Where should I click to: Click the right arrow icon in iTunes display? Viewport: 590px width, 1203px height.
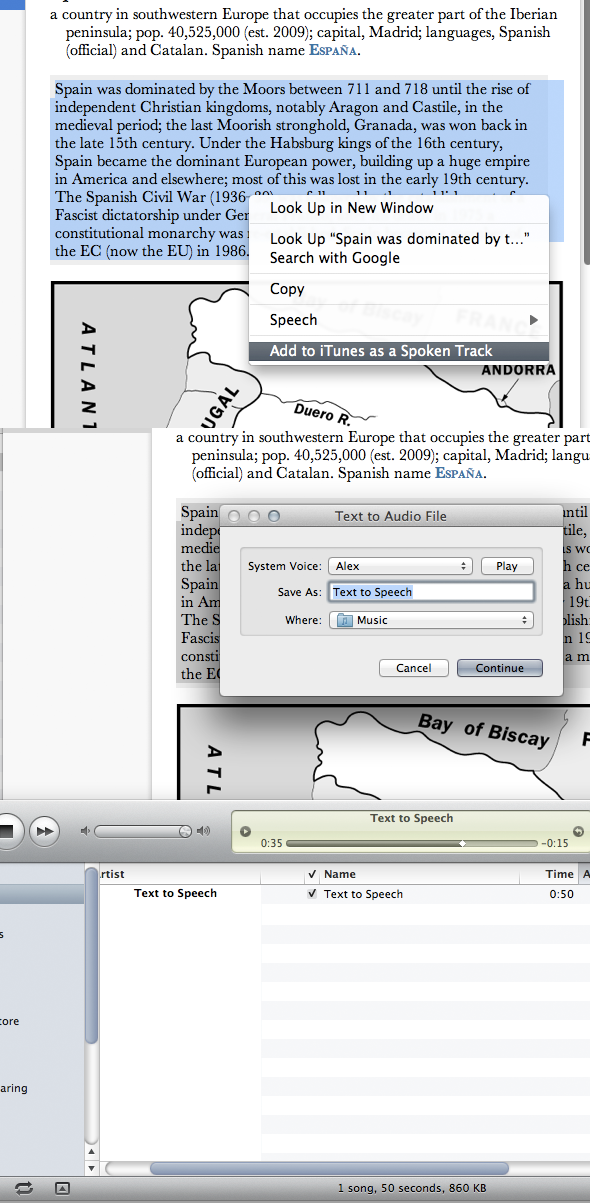(x=577, y=831)
